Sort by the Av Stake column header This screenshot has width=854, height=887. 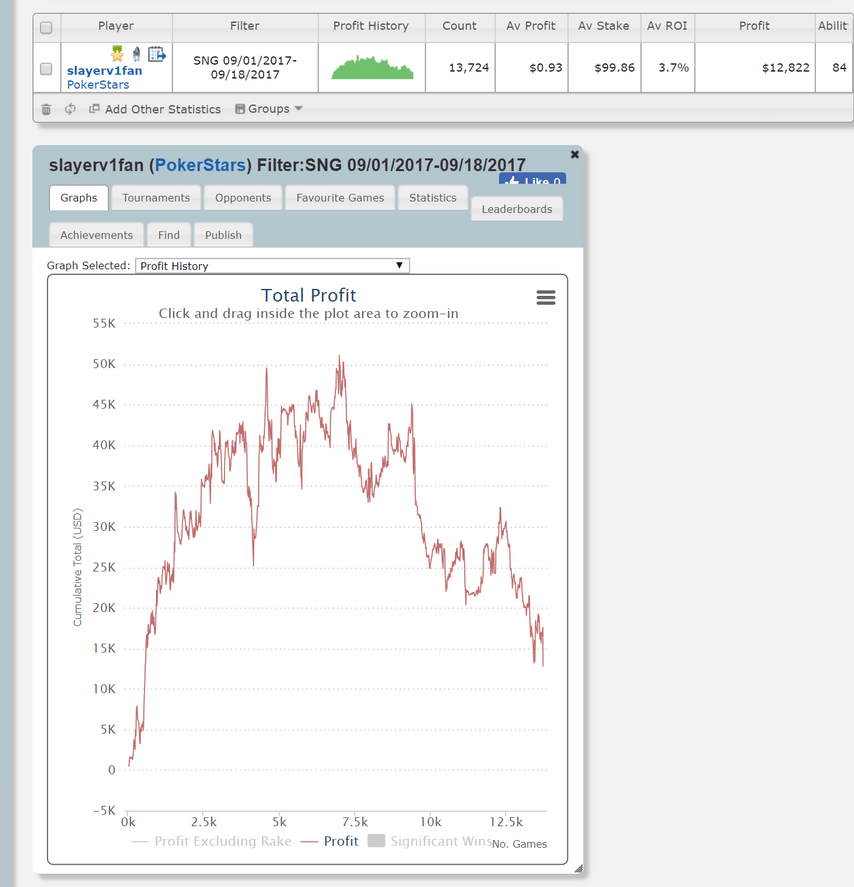[x=603, y=26]
